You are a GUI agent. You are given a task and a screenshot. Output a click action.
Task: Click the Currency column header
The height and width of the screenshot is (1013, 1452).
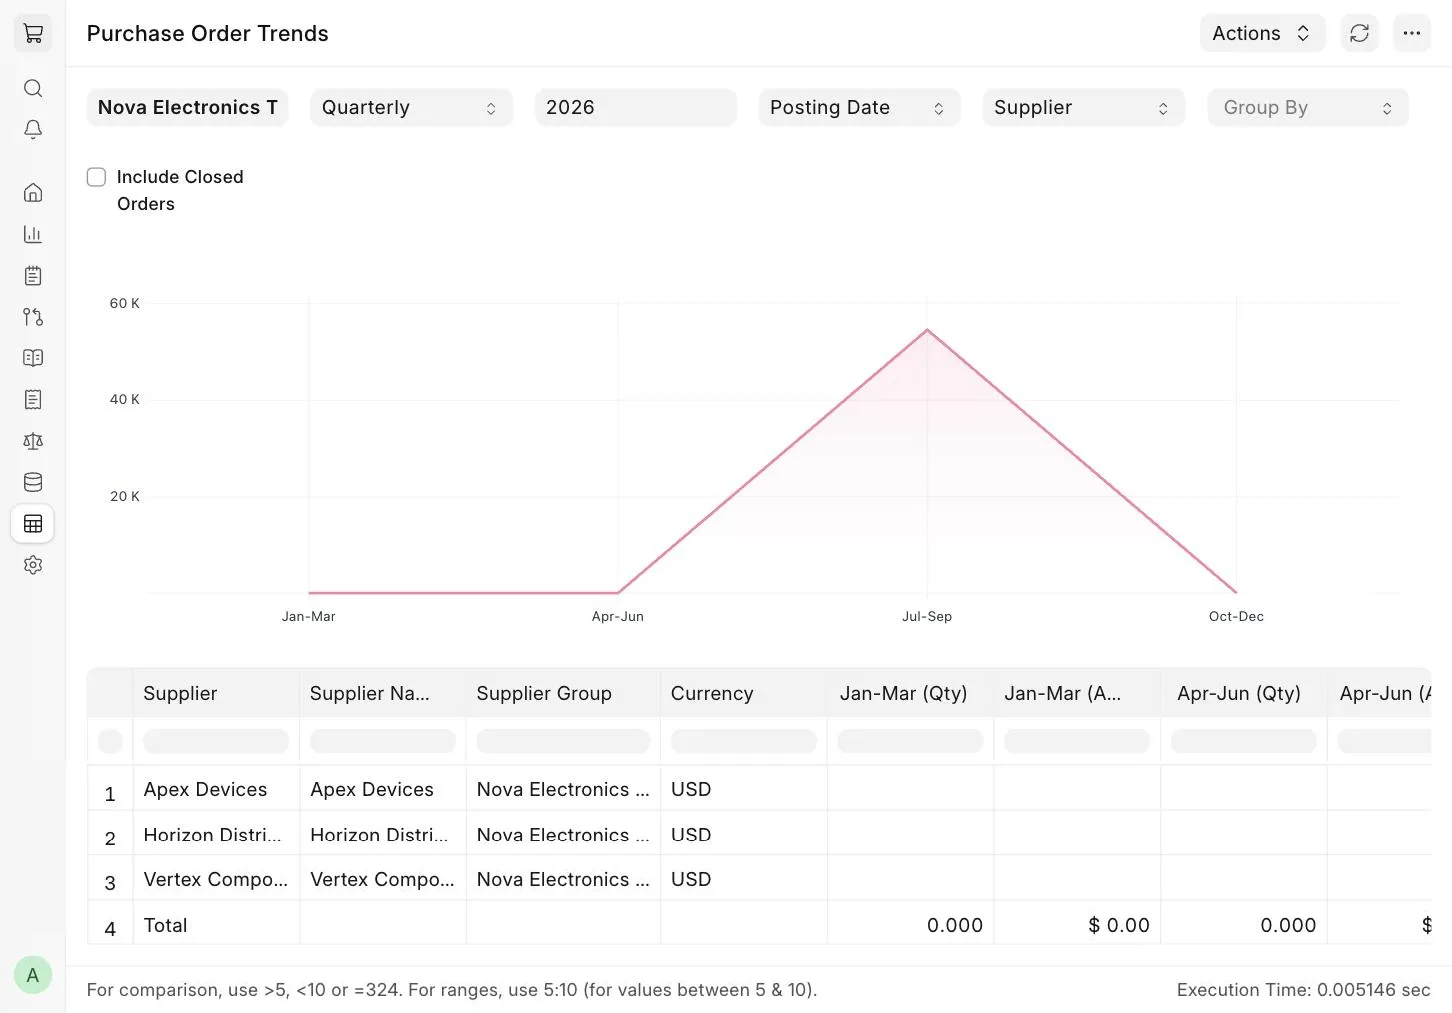pos(743,693)
